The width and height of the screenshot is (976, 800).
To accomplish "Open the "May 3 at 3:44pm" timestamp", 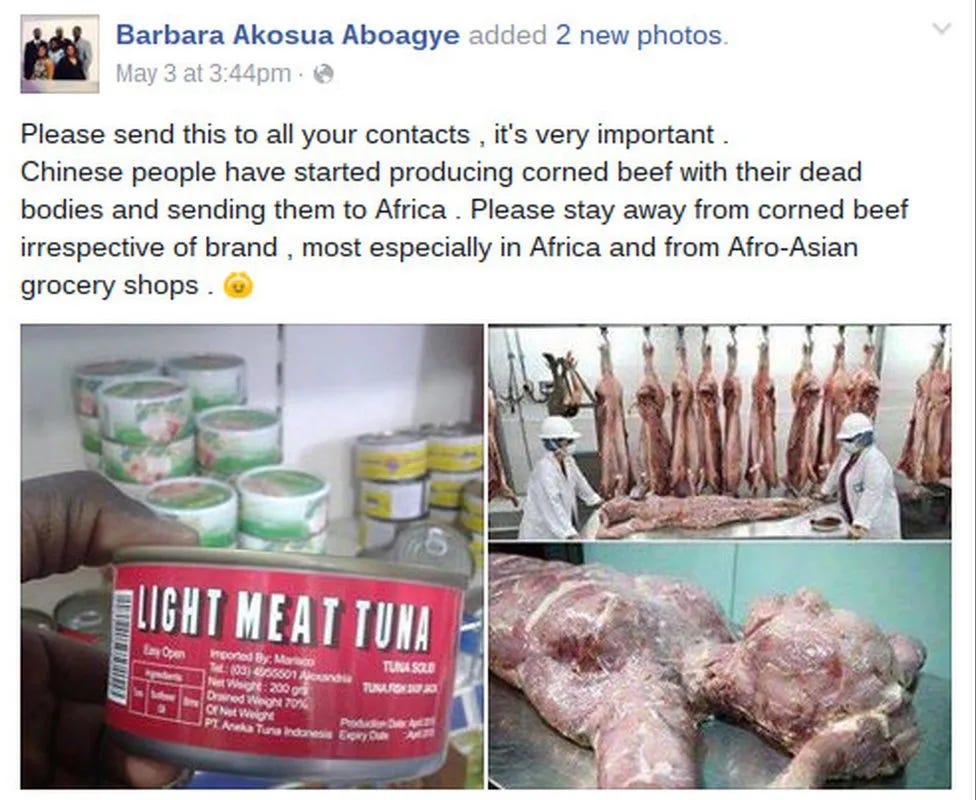I will (203, 74).
